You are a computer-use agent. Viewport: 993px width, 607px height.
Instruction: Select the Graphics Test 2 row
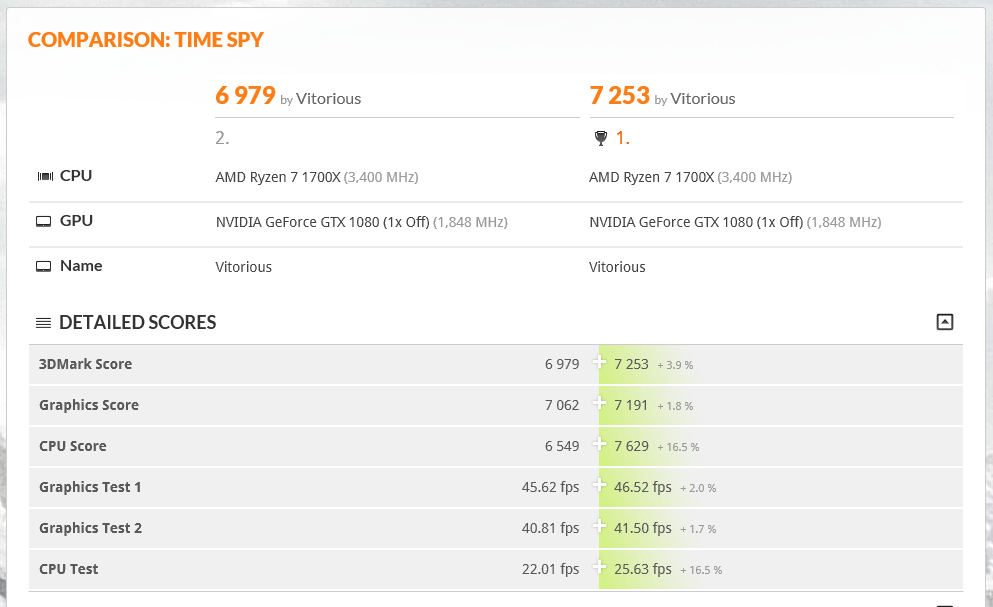coord(496,528)
